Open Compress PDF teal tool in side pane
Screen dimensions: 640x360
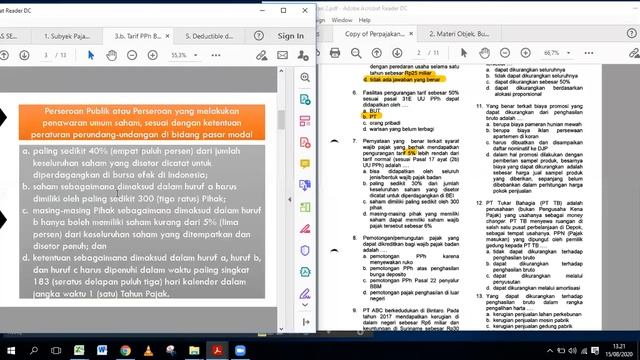305,272
